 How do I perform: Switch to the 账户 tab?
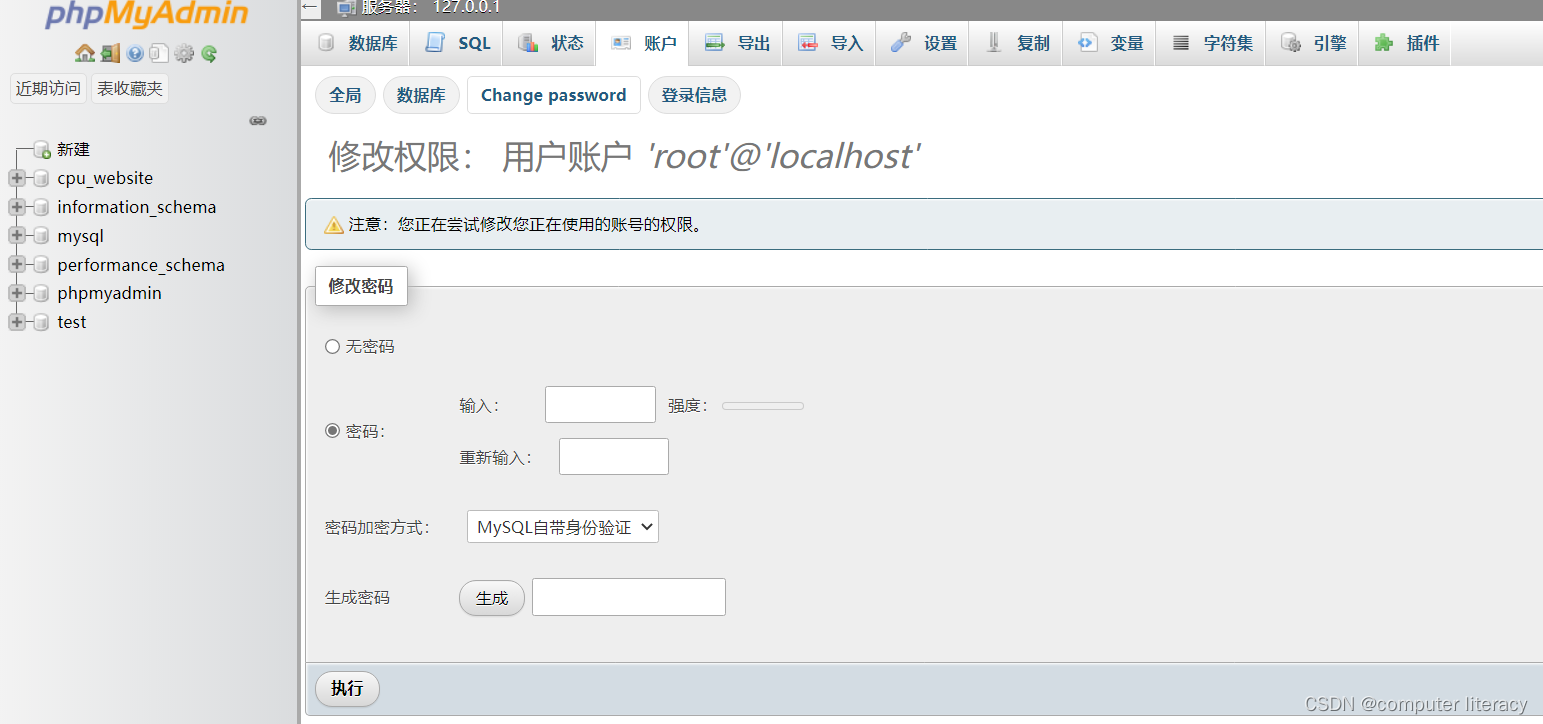point(643,43)
